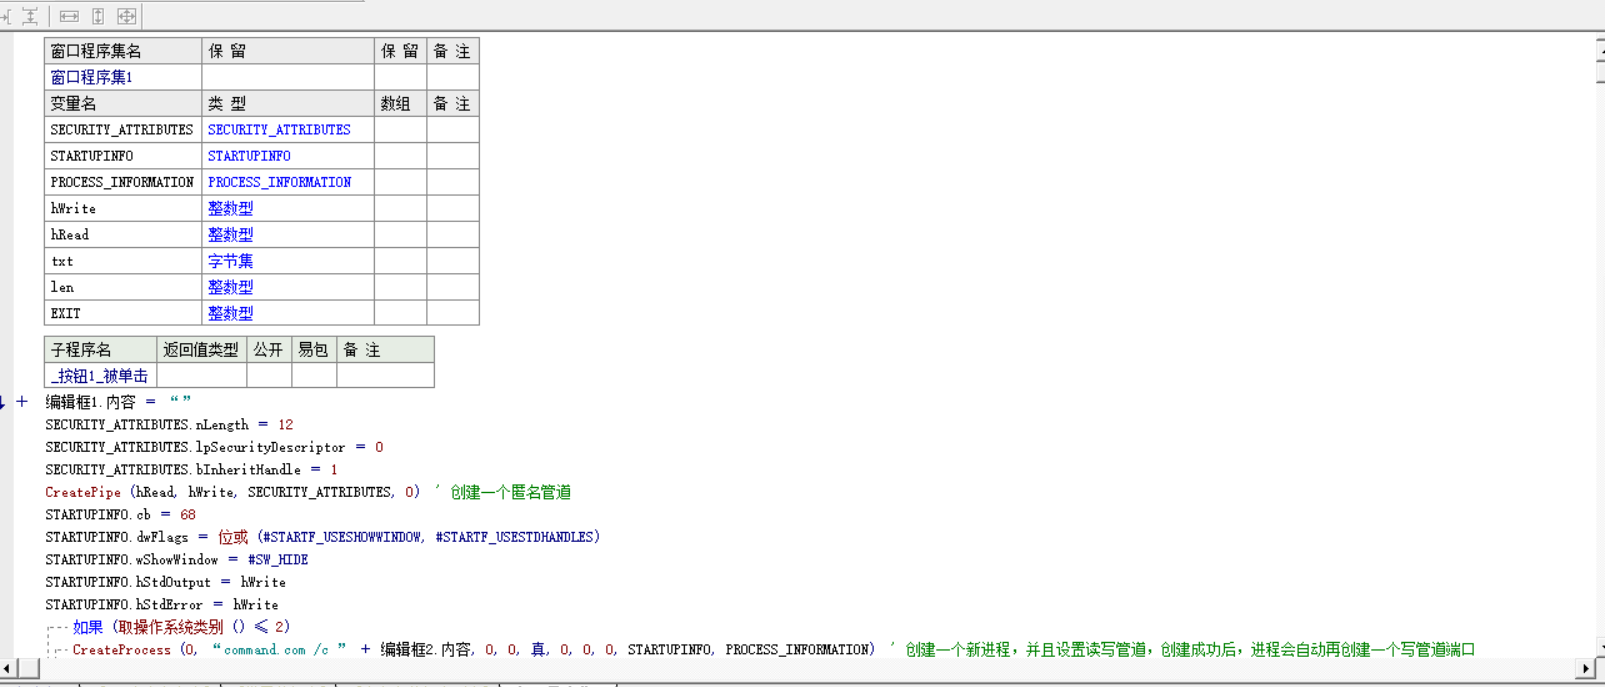Select the EXIT variable name cell
The image size is (1605, 687).
pos(123,313)
